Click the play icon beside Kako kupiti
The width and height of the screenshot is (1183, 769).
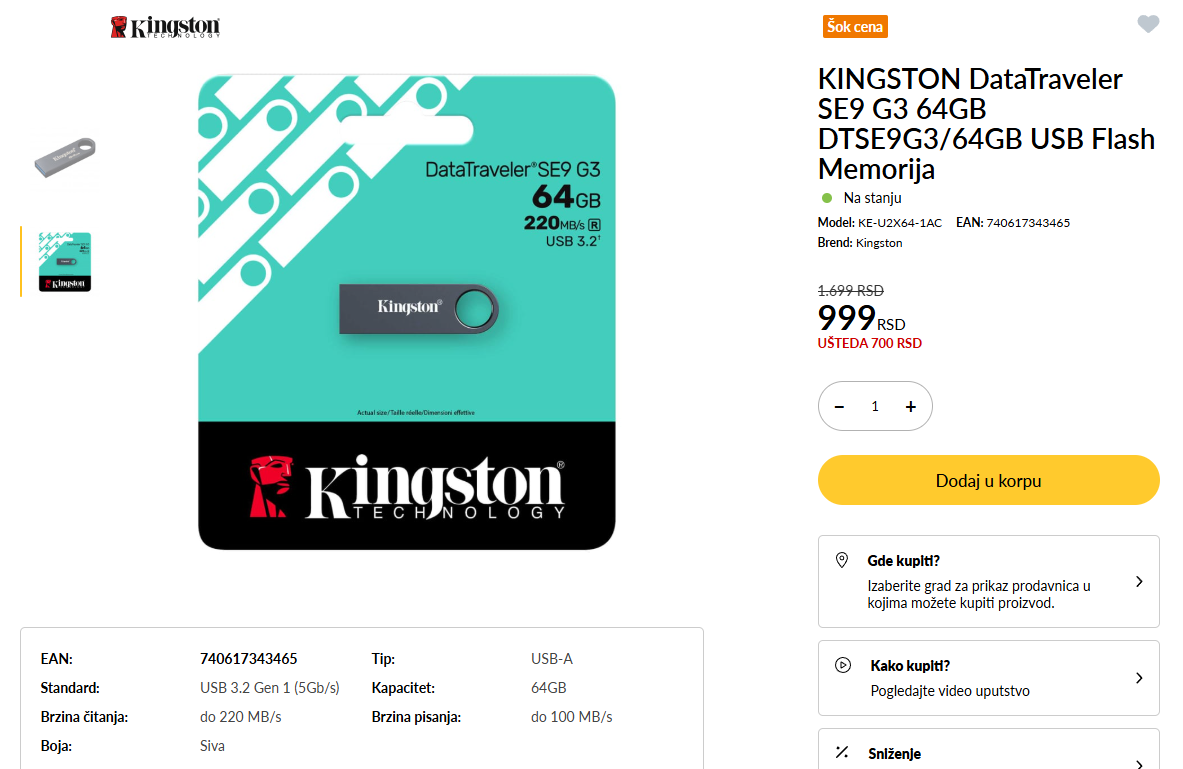click(843, 665)
